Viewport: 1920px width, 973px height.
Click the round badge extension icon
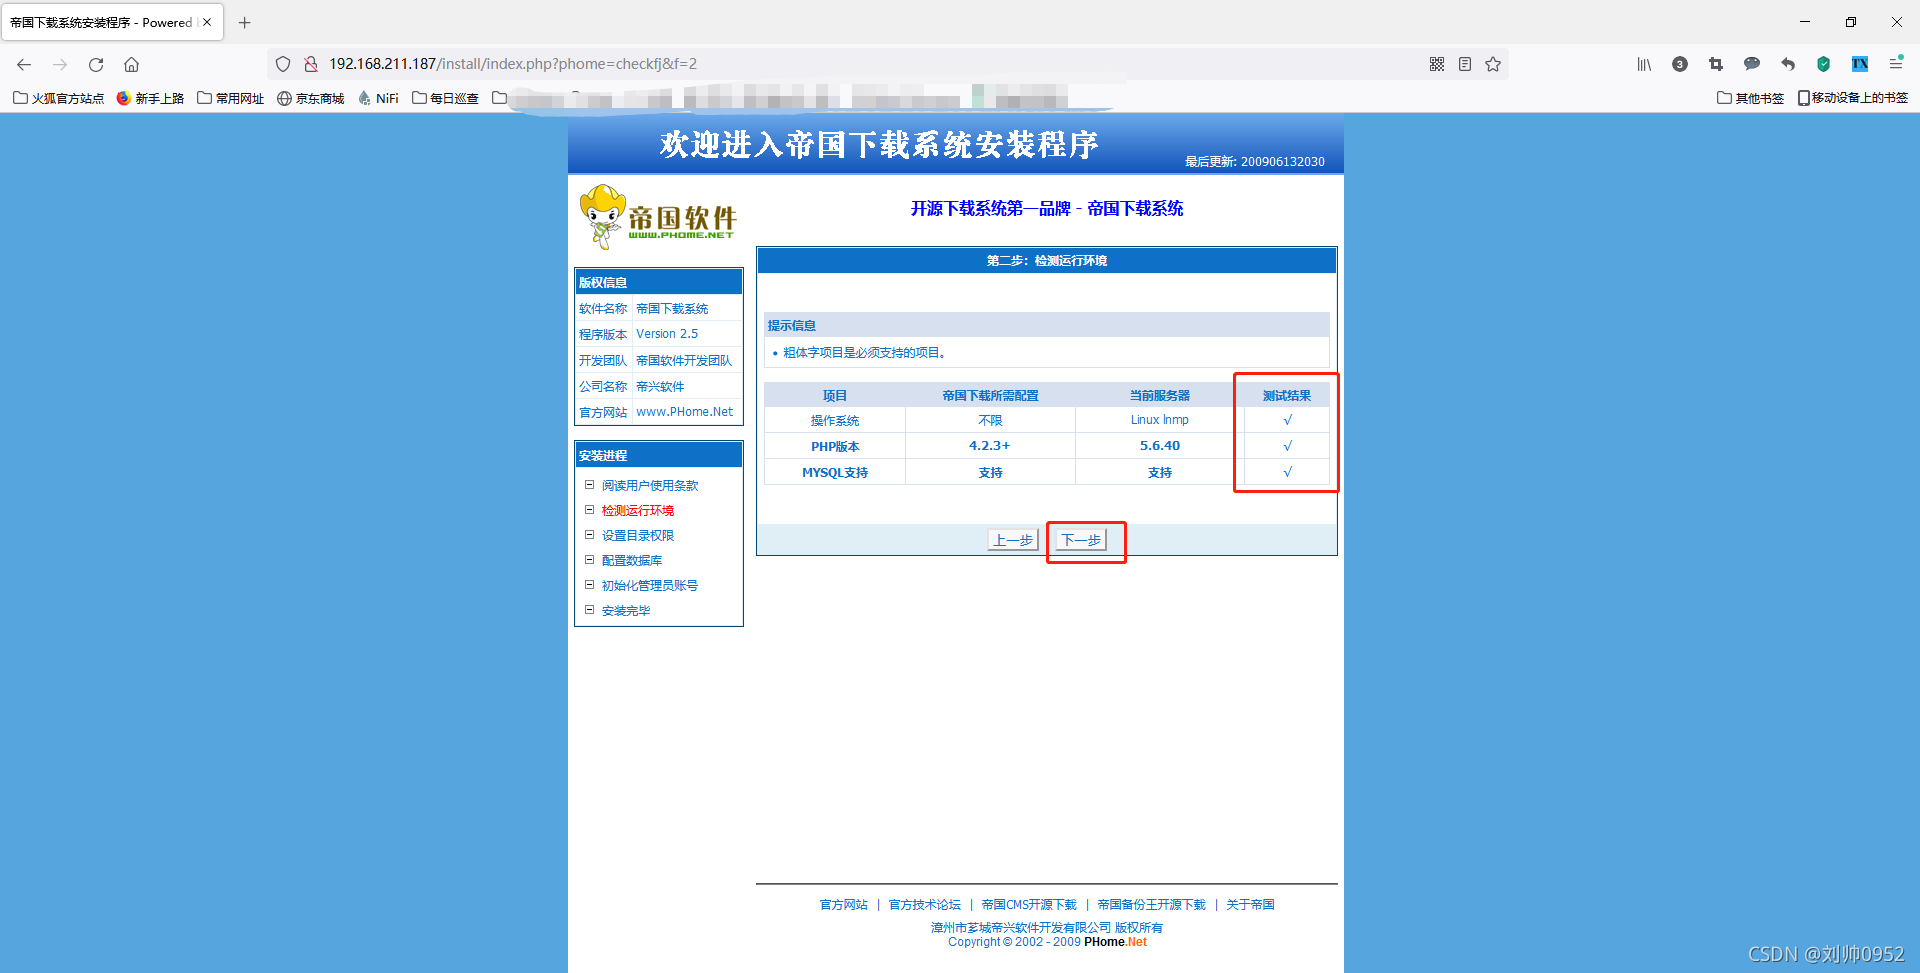point(1680,64)
